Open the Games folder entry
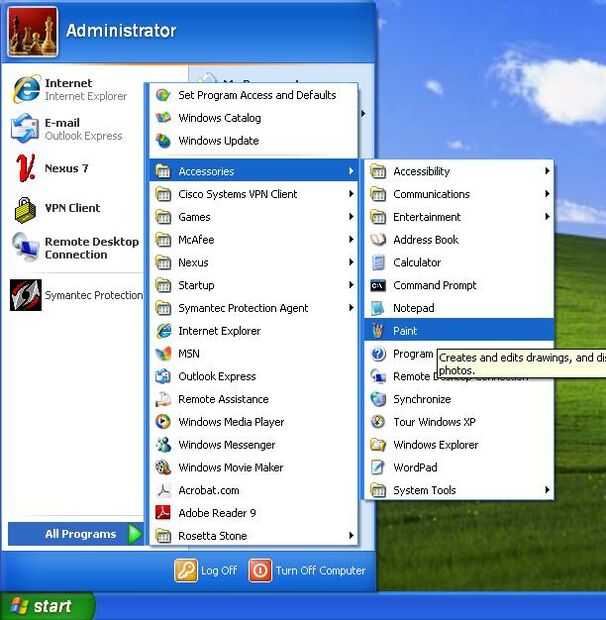Image resolution: width=606 pixels, height=620 pixels. tap(254, 217)
